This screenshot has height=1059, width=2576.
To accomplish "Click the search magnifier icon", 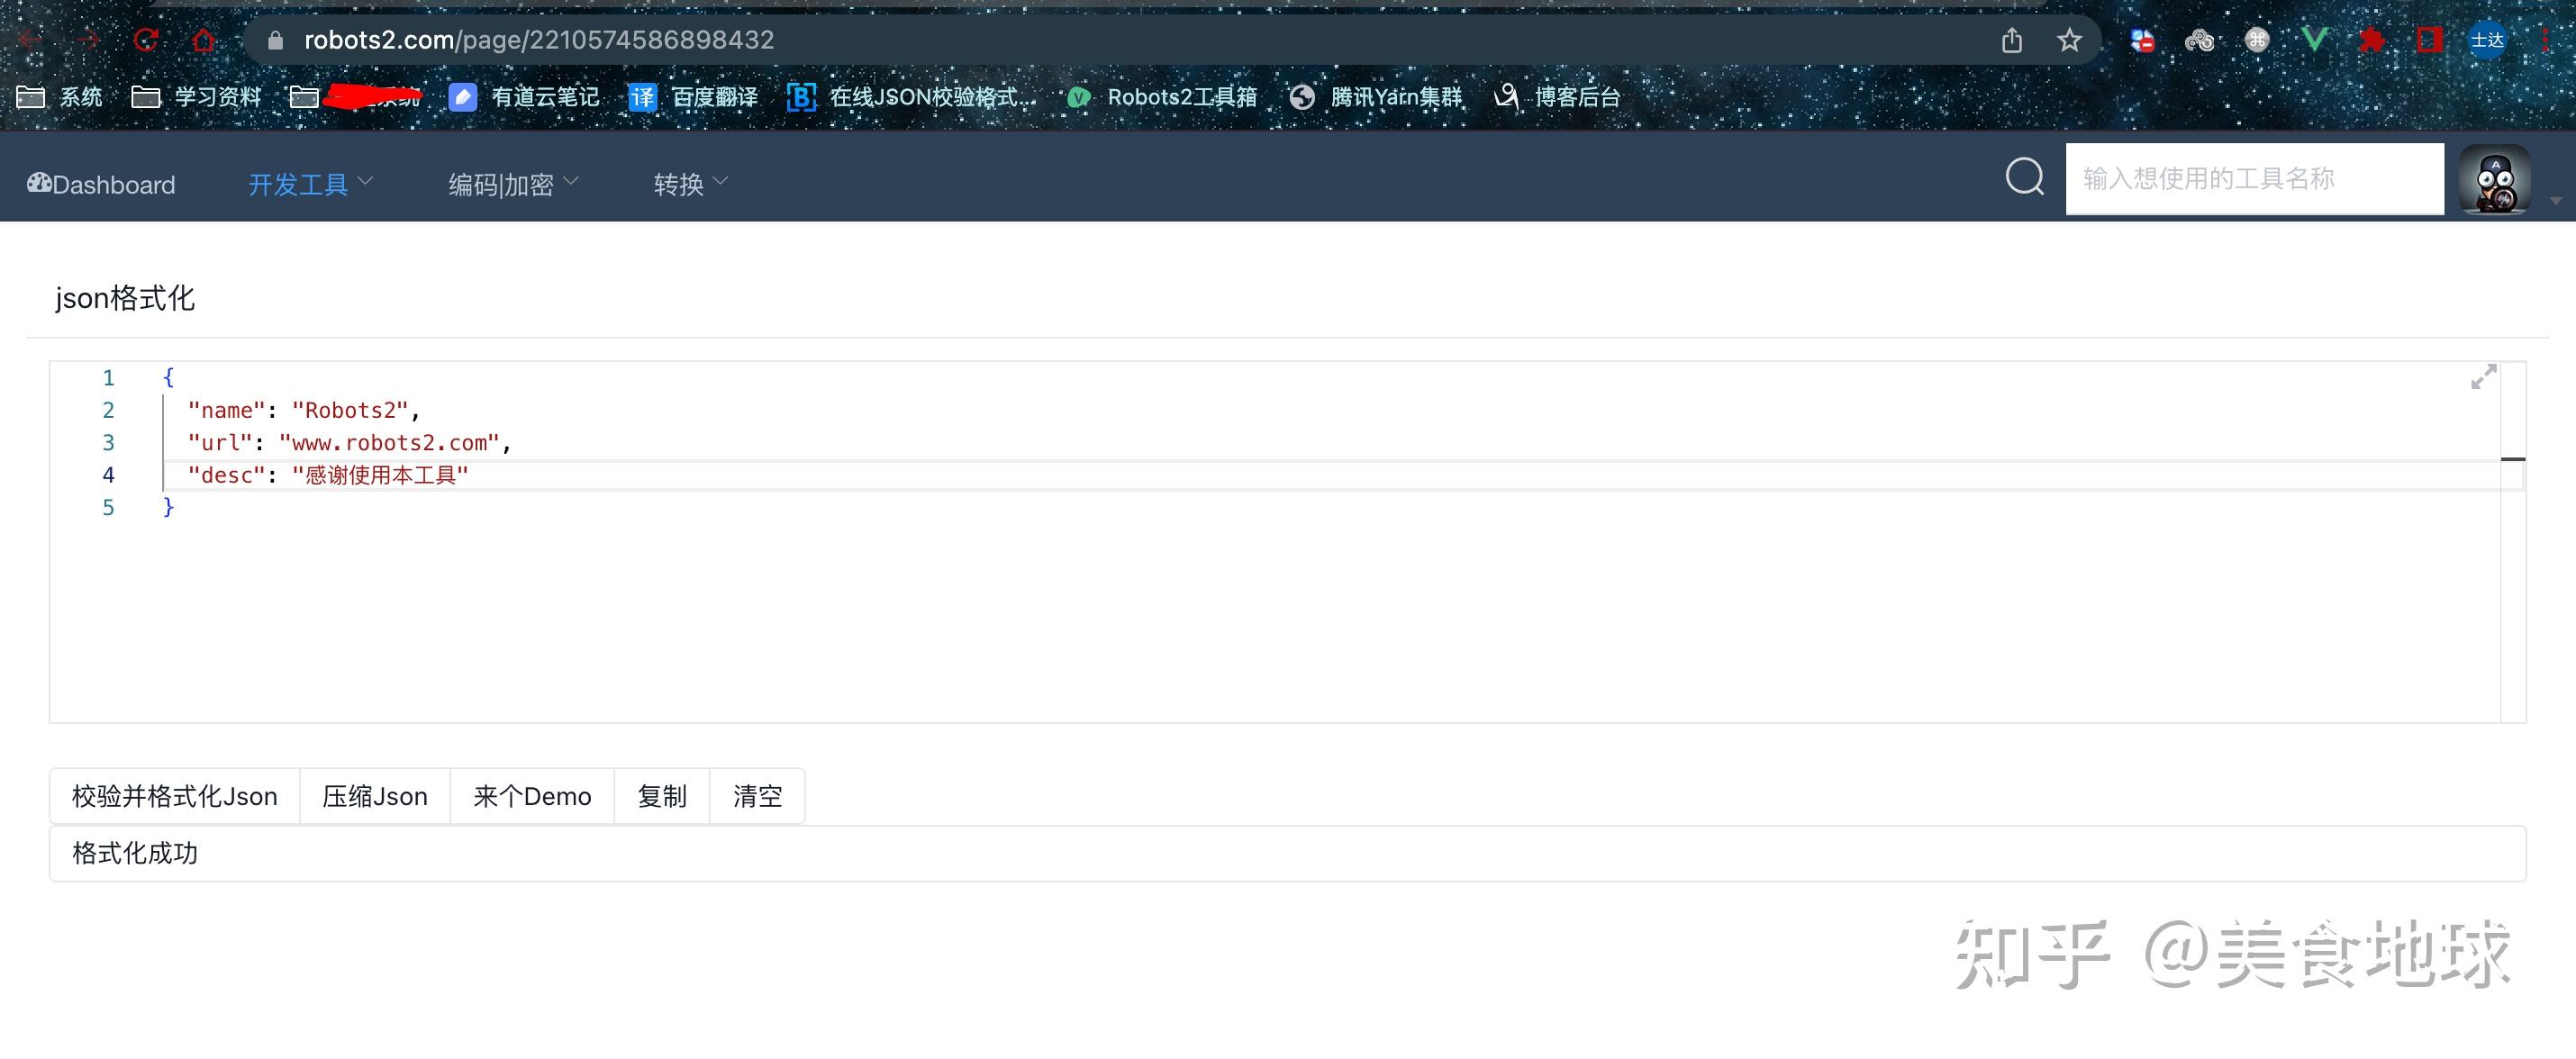I will [x=2025, y=178].
